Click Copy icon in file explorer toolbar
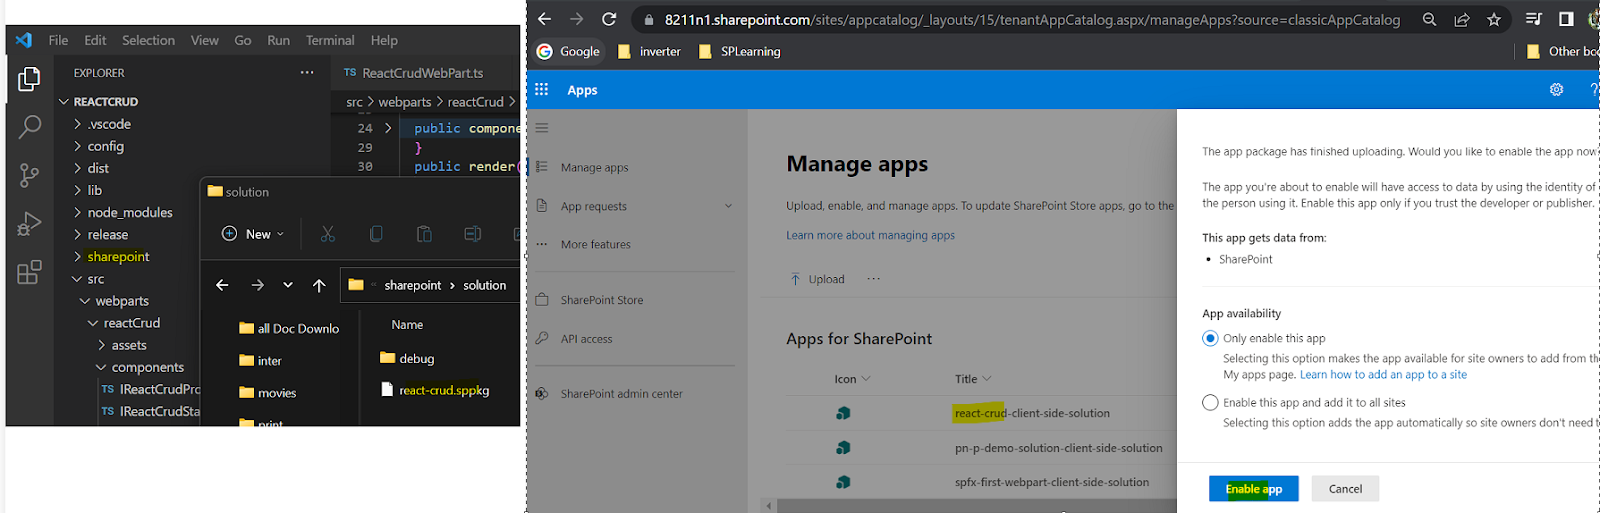The image size is (1600, 513). coord(376,234)
